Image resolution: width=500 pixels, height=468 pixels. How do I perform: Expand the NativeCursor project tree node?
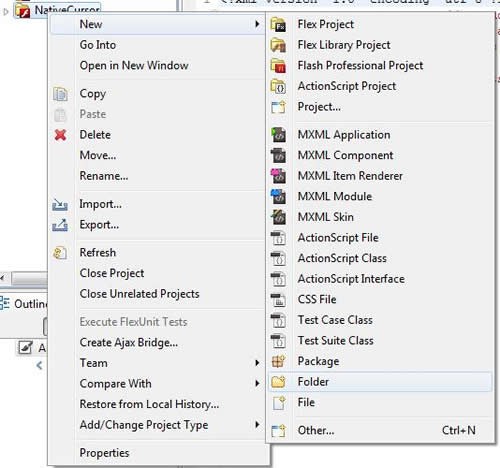coord(5,11)
